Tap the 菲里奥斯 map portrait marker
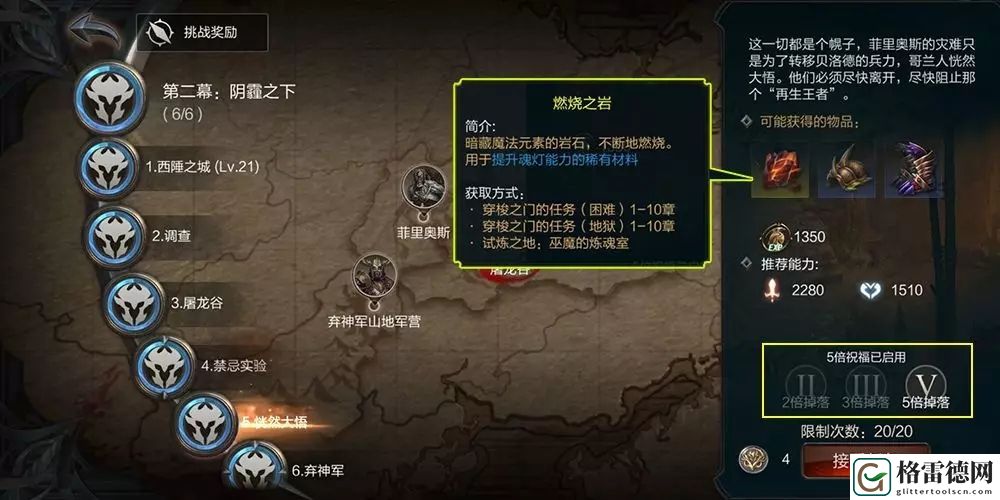The width and height of the screenshot is (1000, 500). click(423, 186)
